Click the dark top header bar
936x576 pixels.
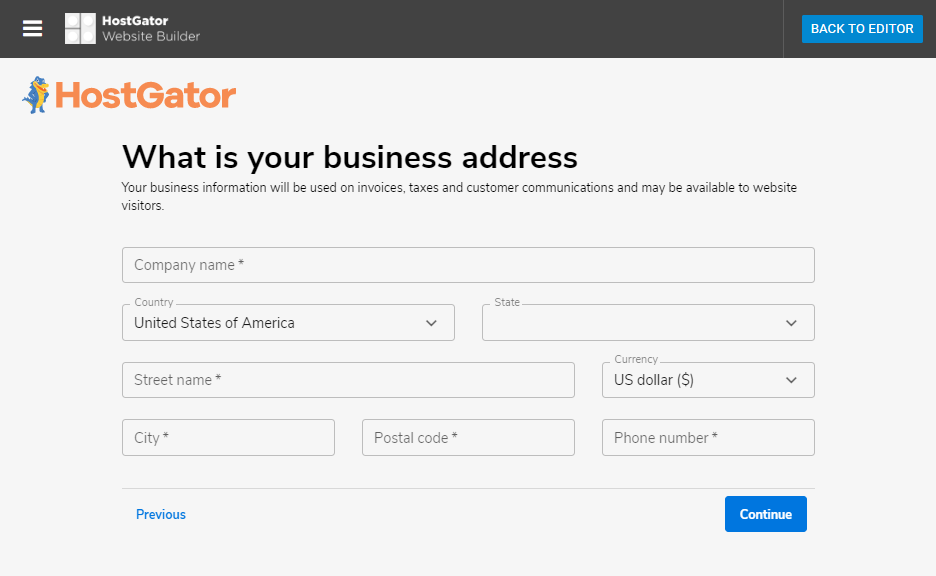pos(500,28)
